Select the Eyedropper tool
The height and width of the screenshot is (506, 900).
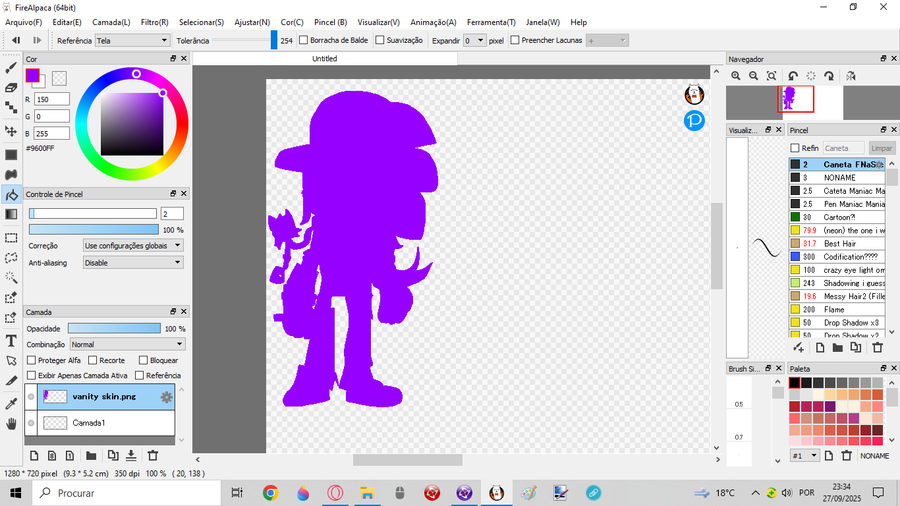point(11,404)
